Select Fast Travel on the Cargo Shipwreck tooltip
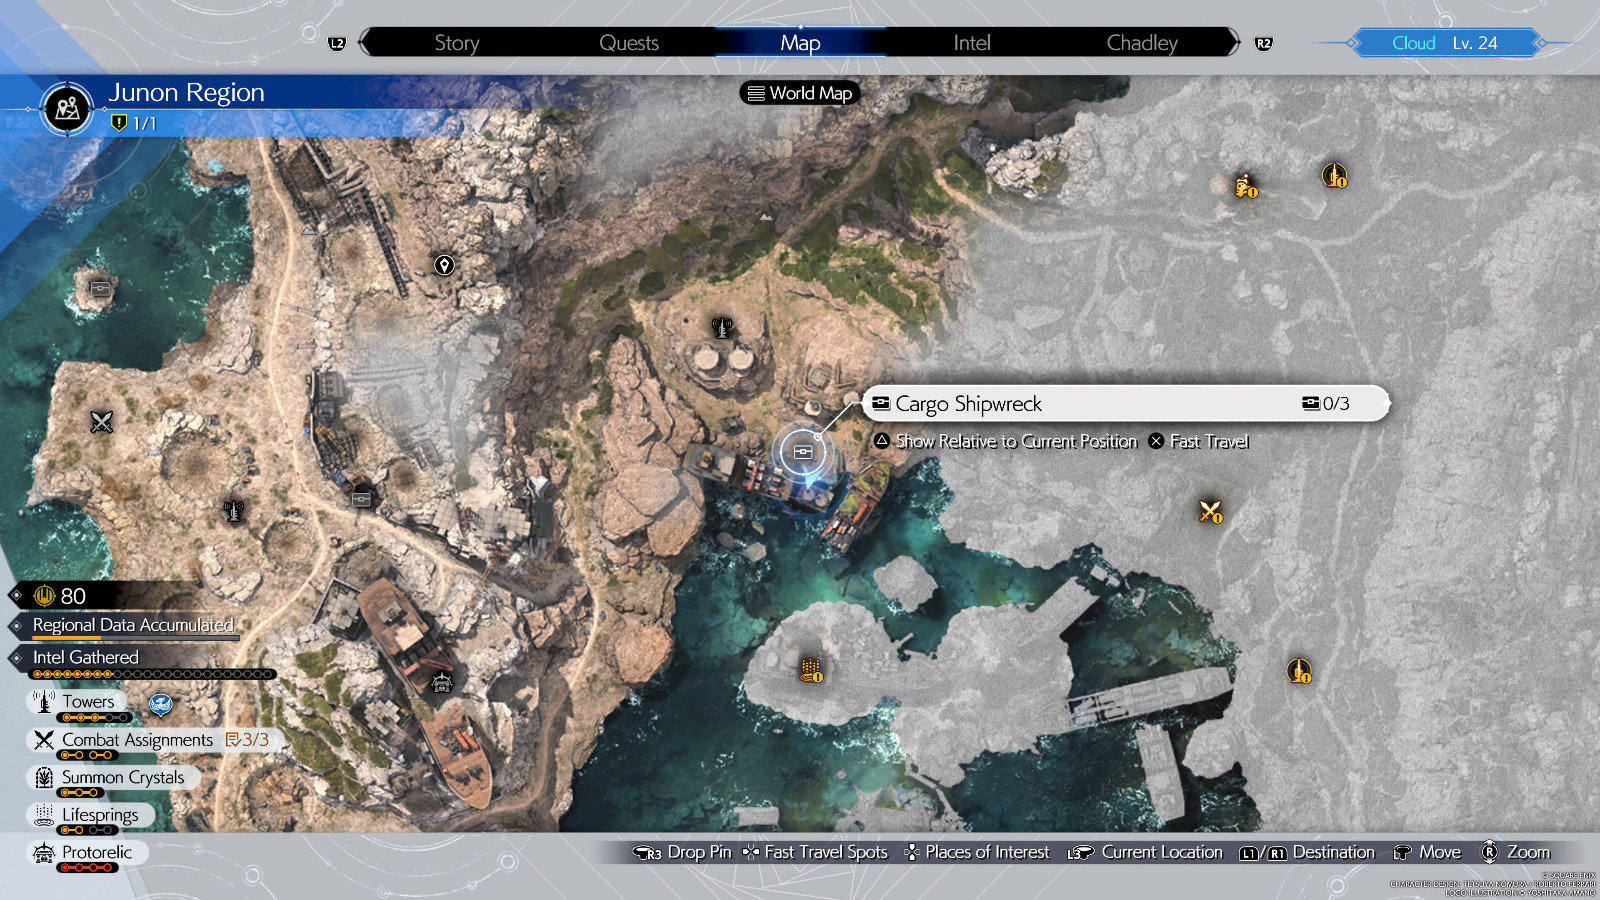1600x900 pixels. 1197,441
